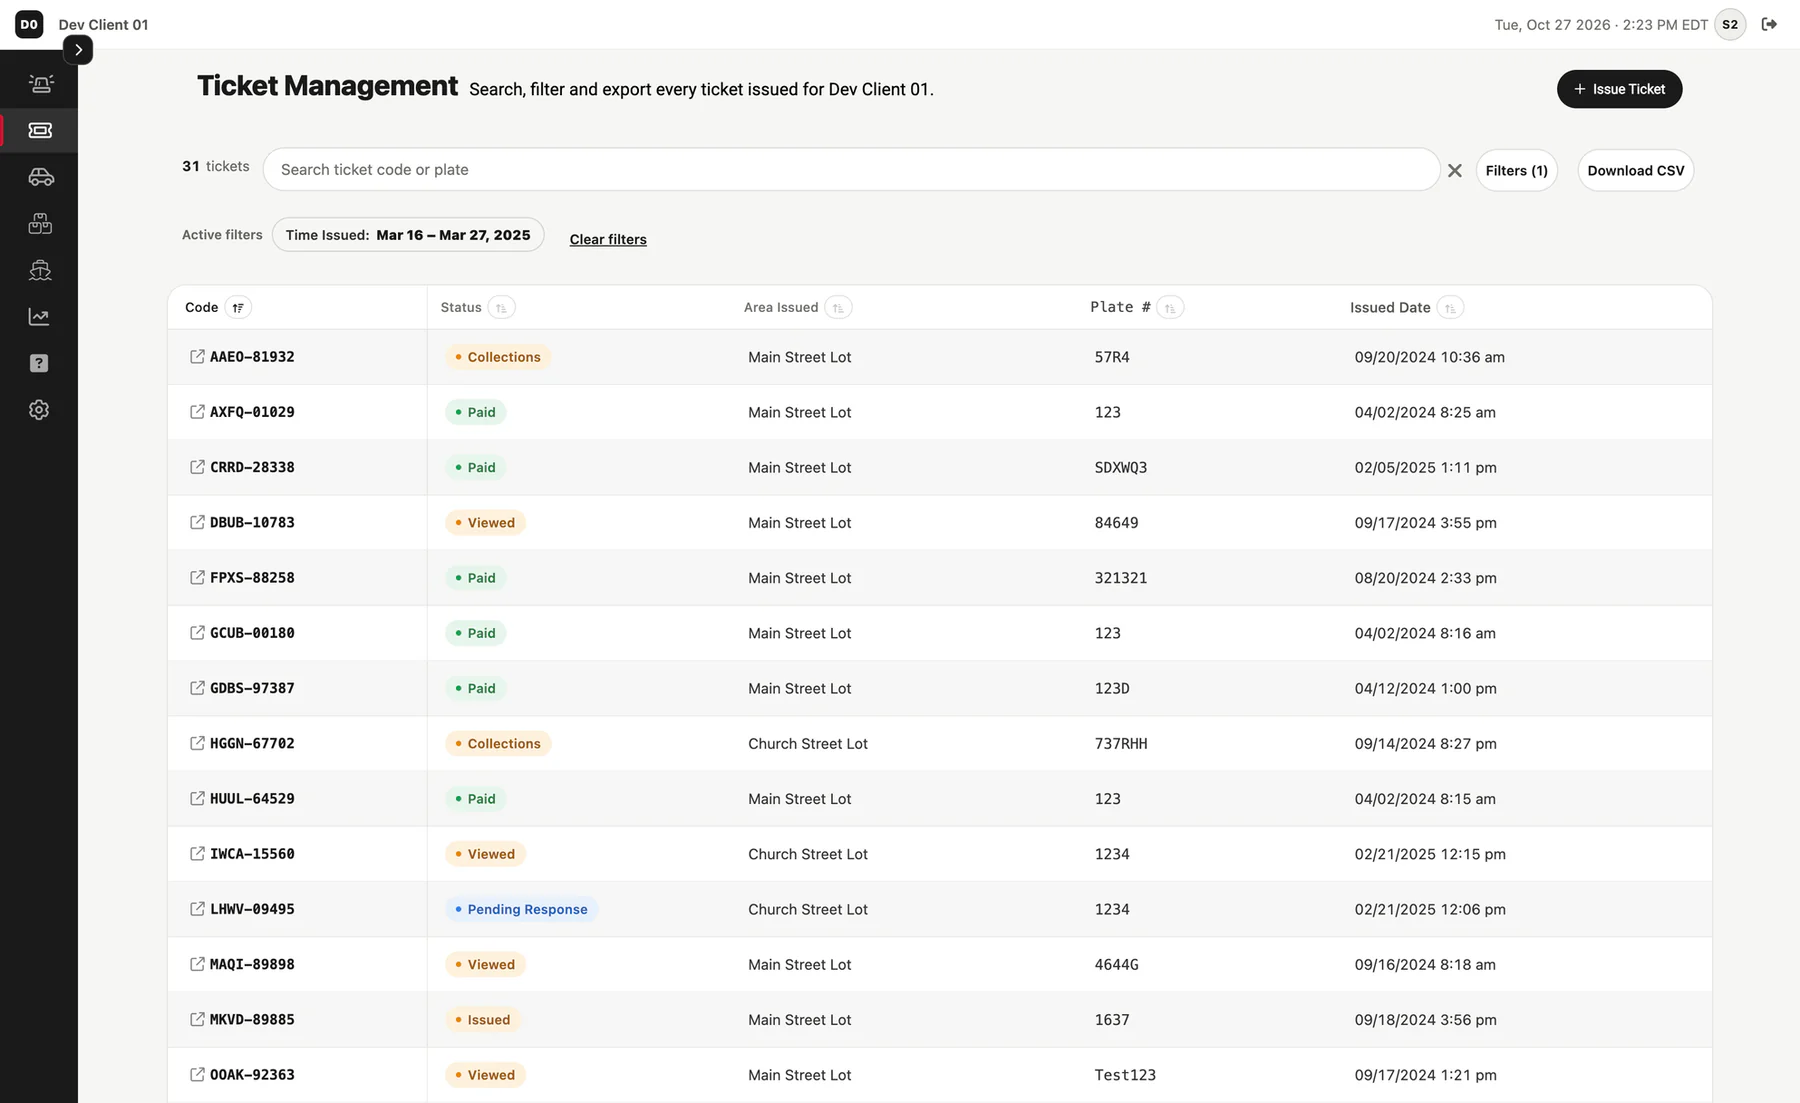Open ticket HGGN-67702 external link icon
Image resolution: width=1800 pixels, height=1103 pixels.
(197, 743)
